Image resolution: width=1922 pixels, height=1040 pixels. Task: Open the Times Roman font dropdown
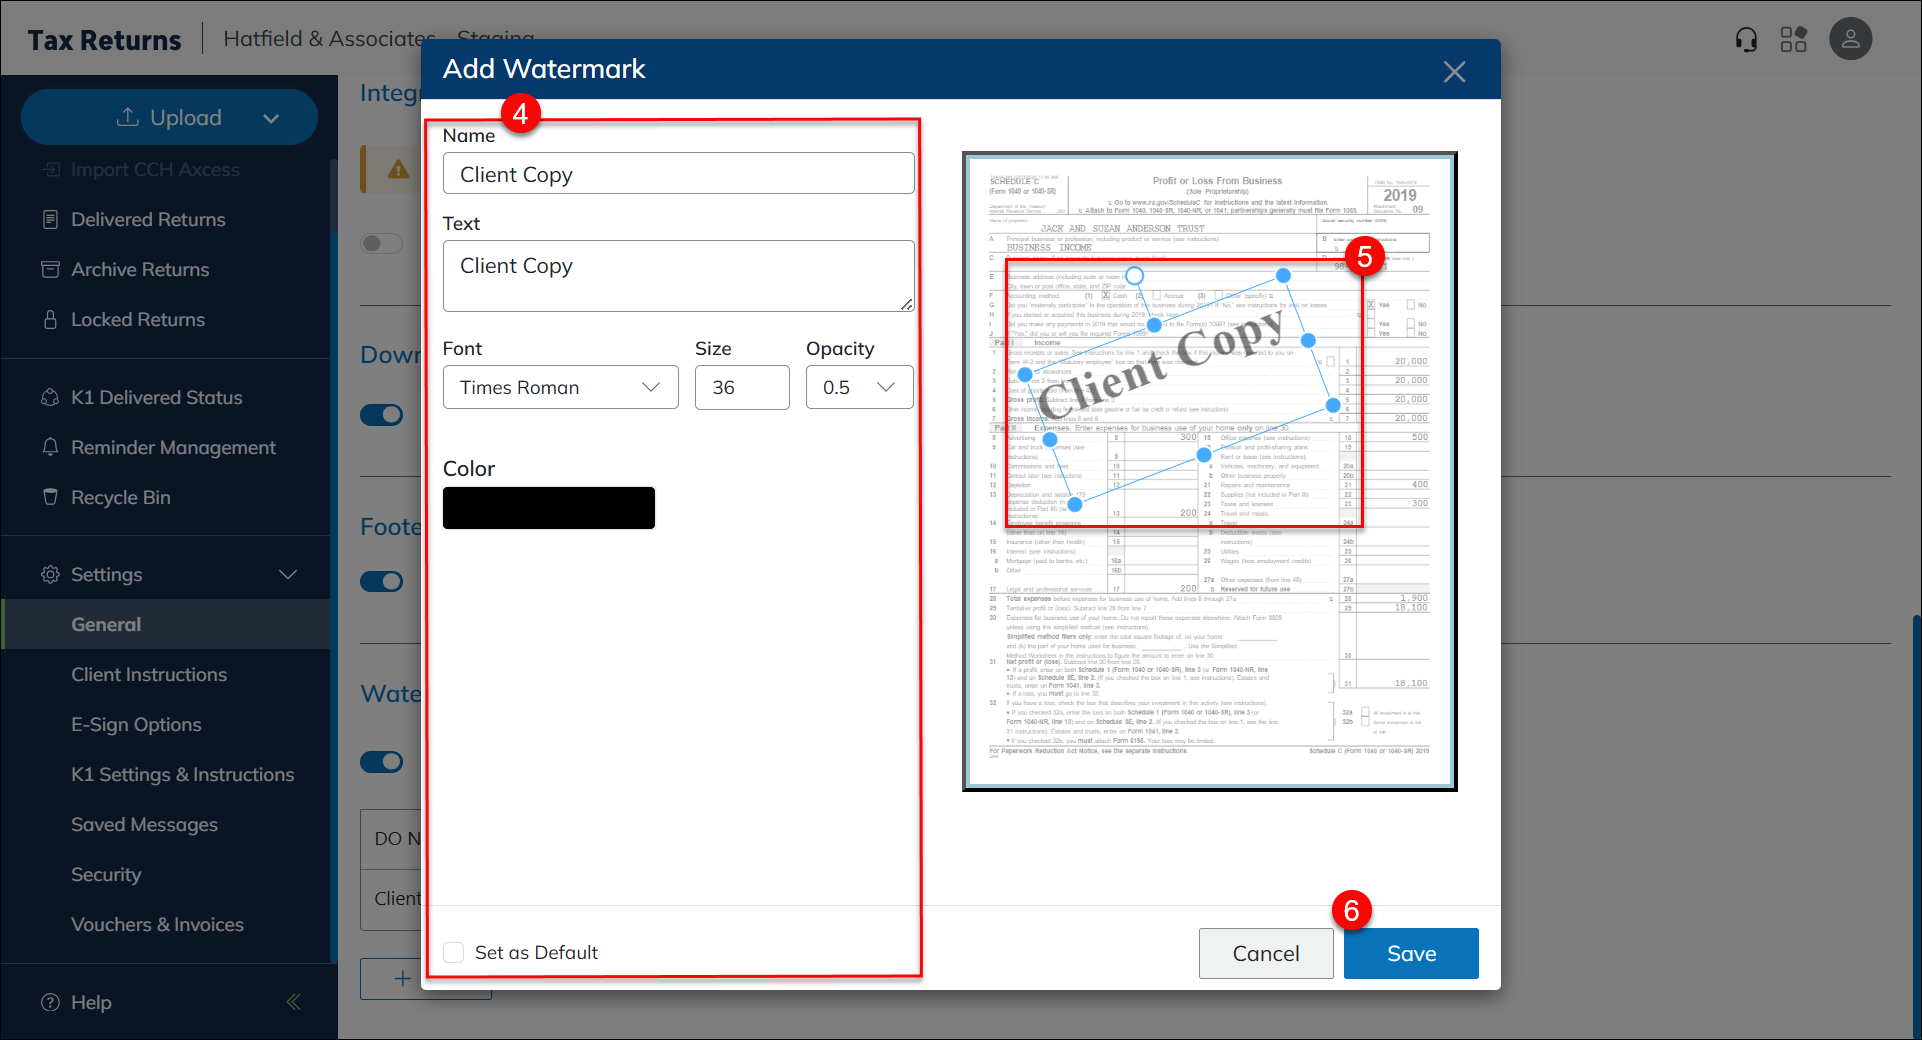click(x=560, y=387)
